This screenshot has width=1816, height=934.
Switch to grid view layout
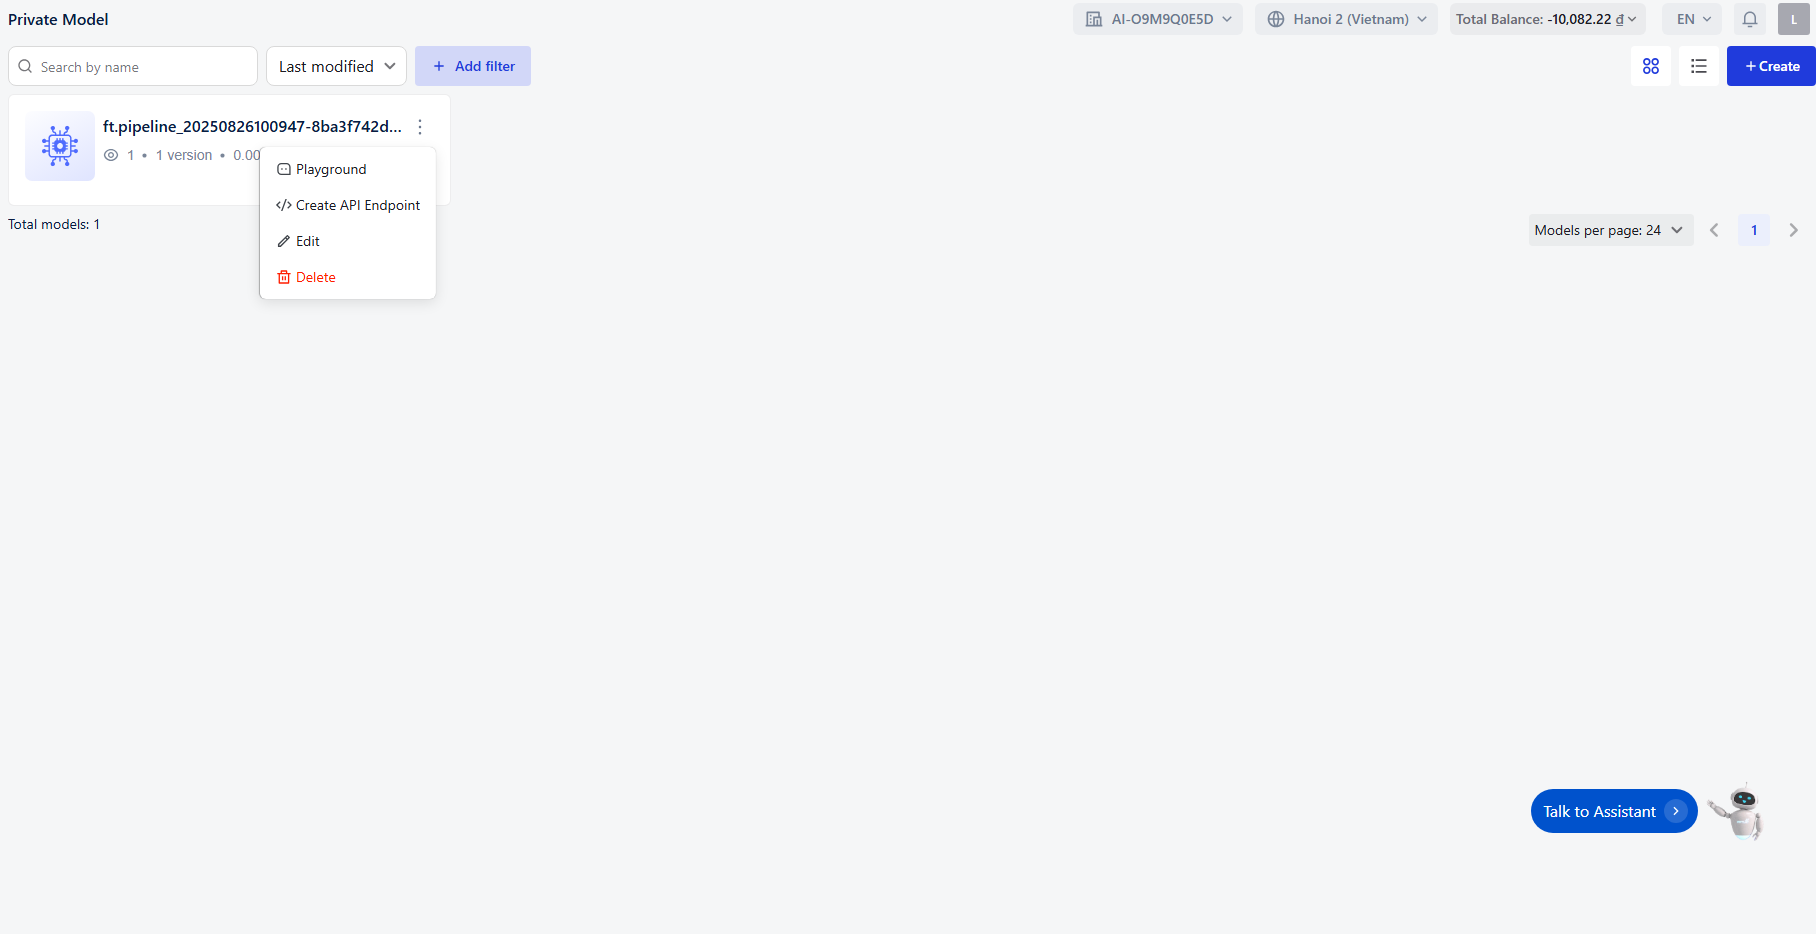[1650, 66]
